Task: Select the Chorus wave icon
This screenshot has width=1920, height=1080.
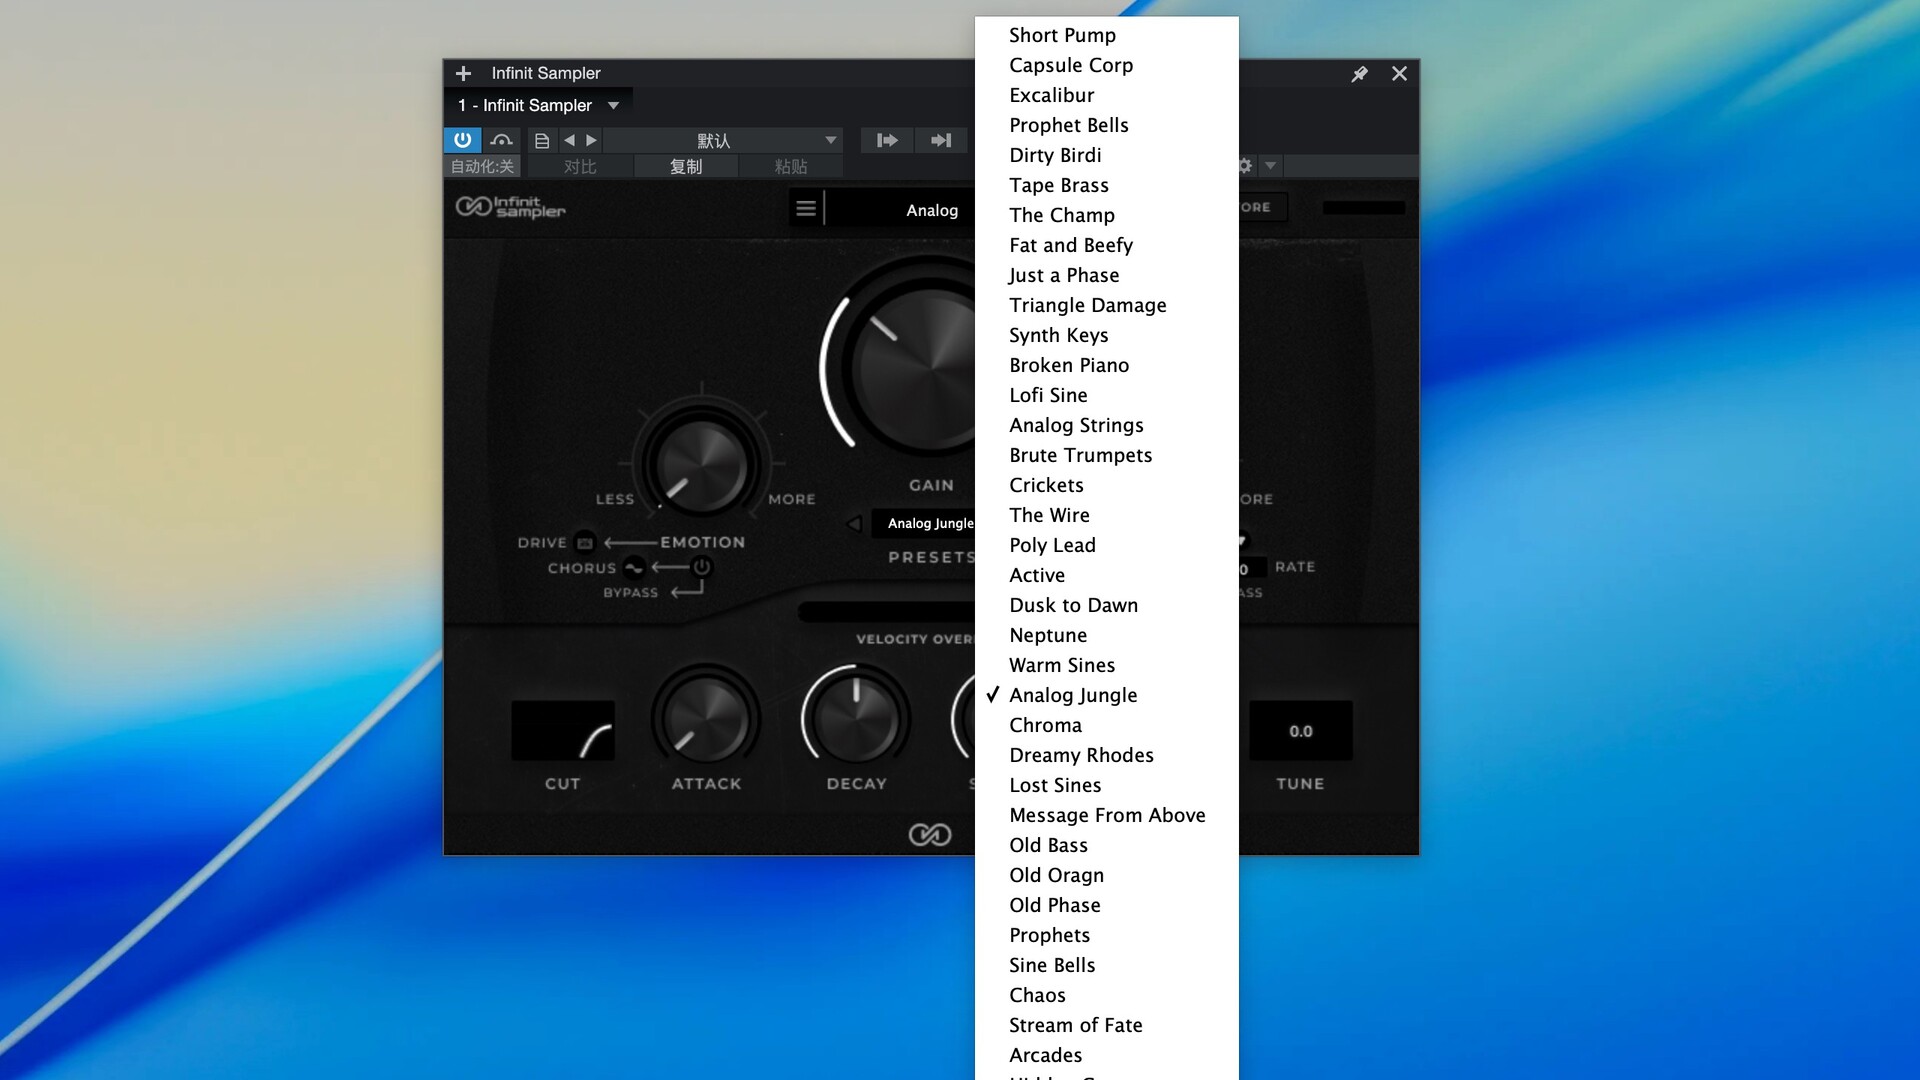Action: coord(634,568)
